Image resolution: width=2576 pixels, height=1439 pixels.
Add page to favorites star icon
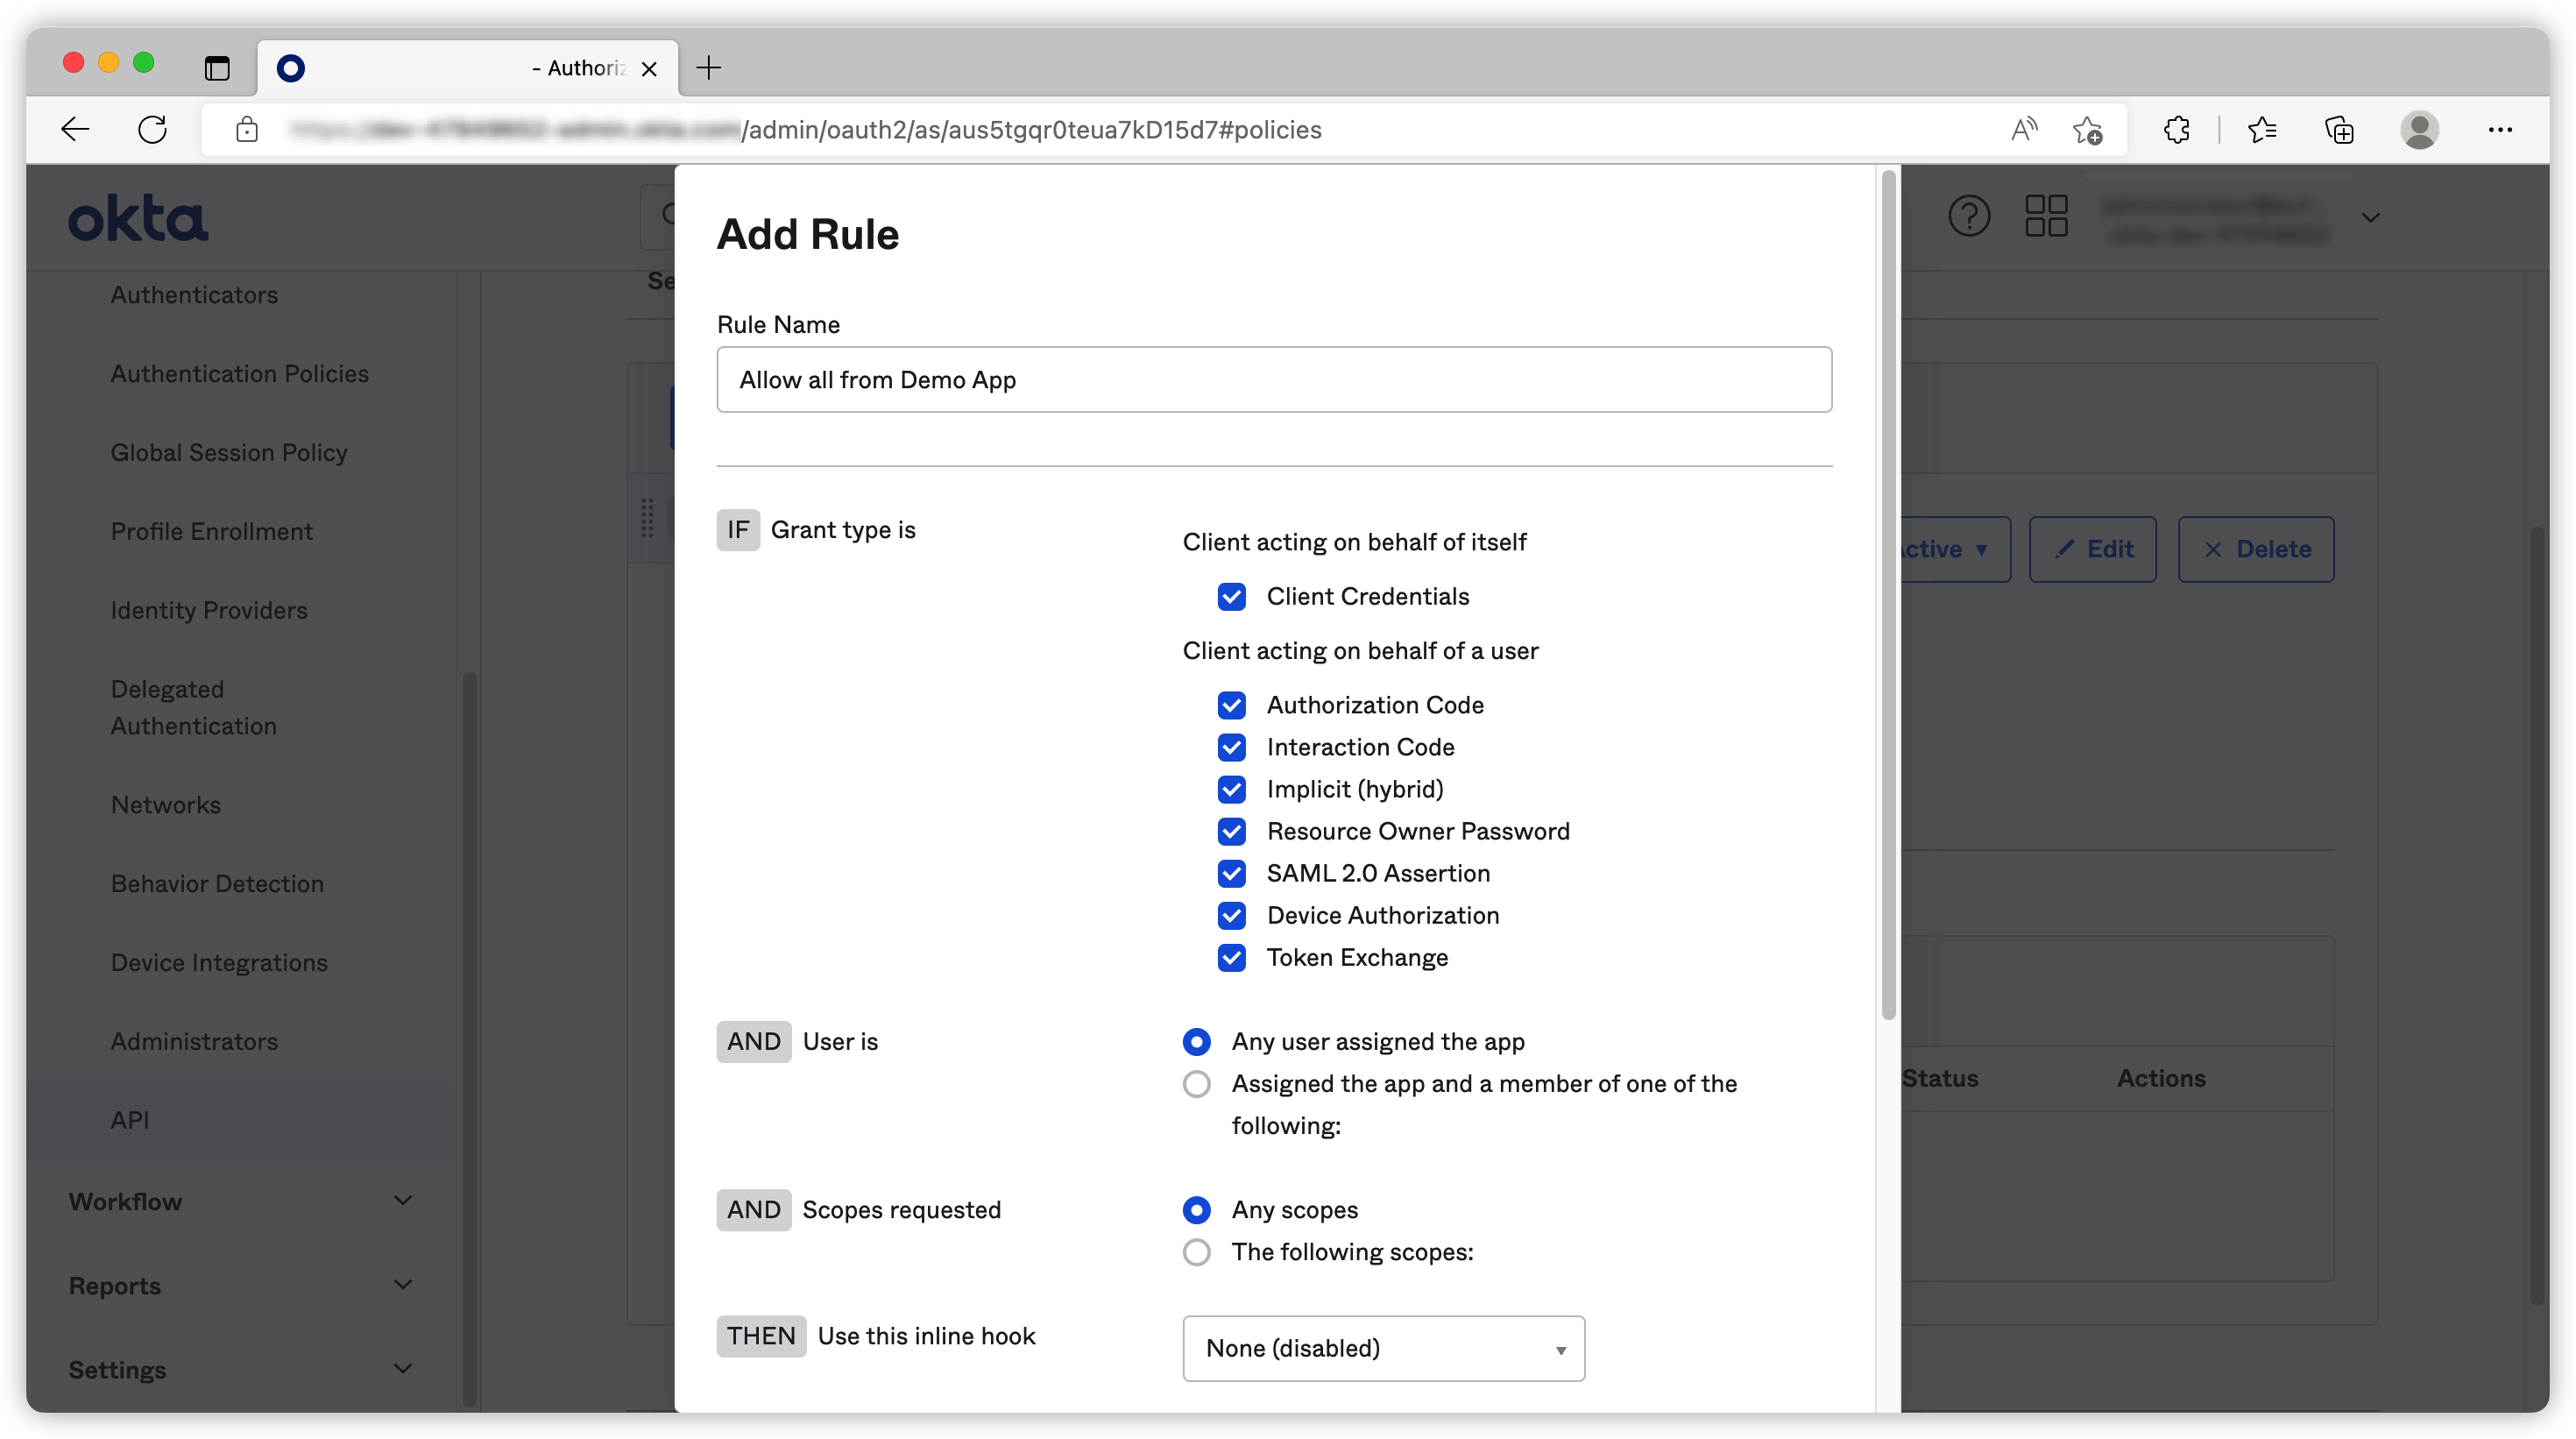point(2087,130)
